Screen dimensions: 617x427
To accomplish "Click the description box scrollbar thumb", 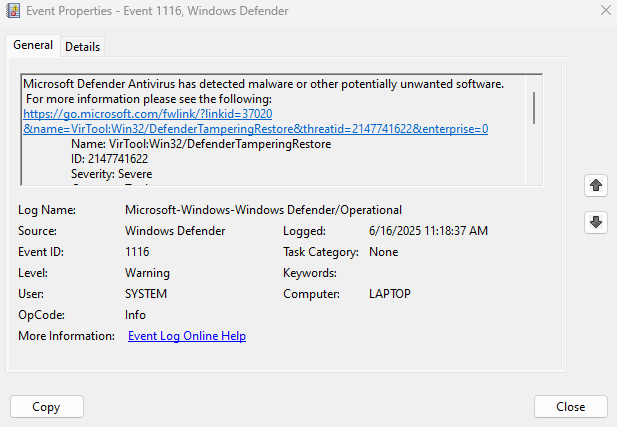I will coord(534,108).
